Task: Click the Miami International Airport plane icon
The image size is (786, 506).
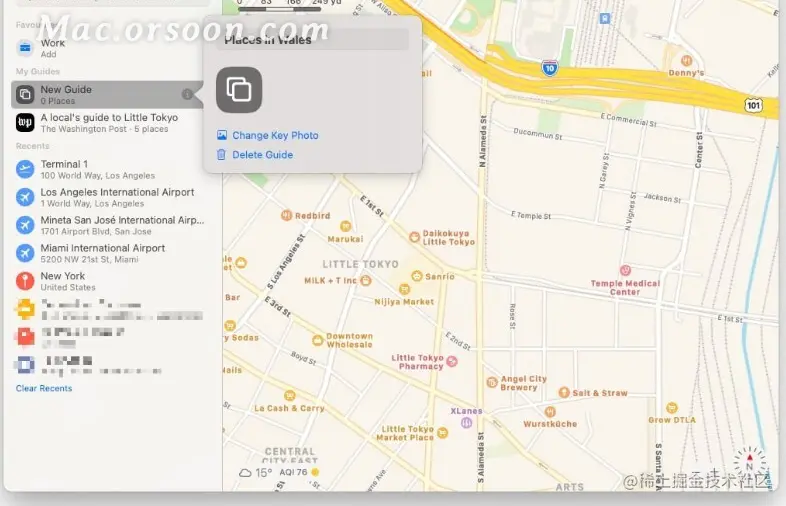Action: (x=25, y=253)
